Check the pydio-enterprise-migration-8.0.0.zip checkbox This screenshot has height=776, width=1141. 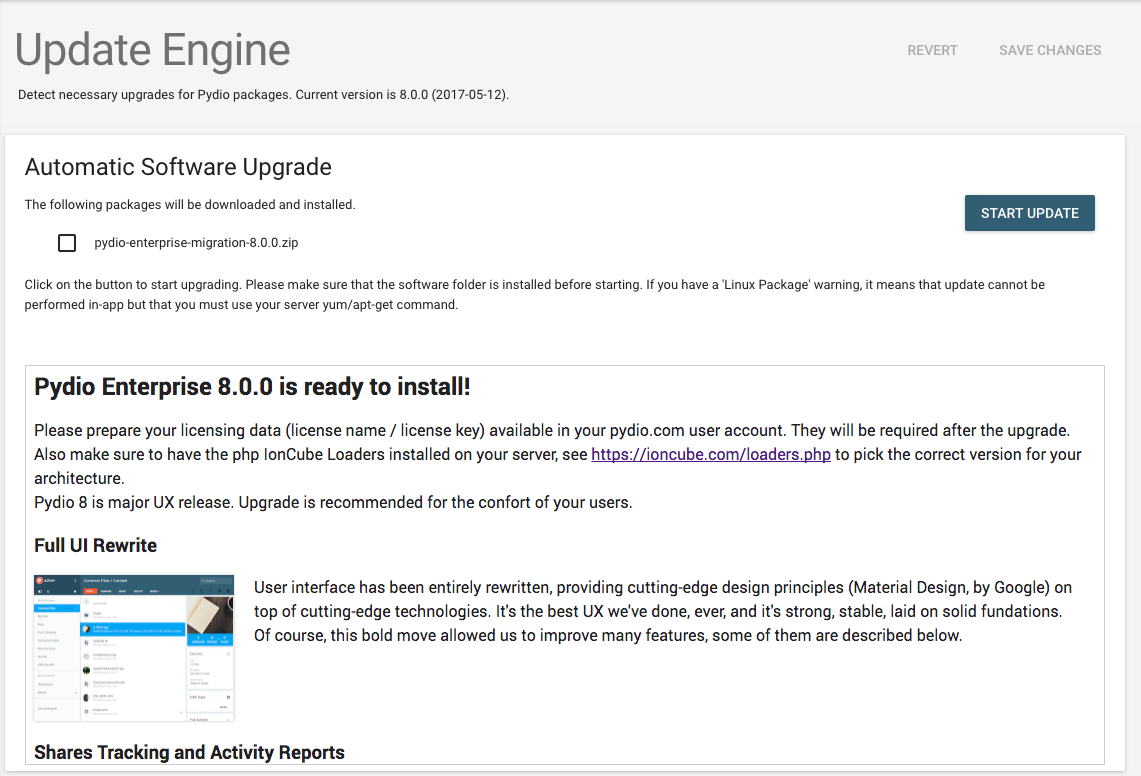coord(67,242)
